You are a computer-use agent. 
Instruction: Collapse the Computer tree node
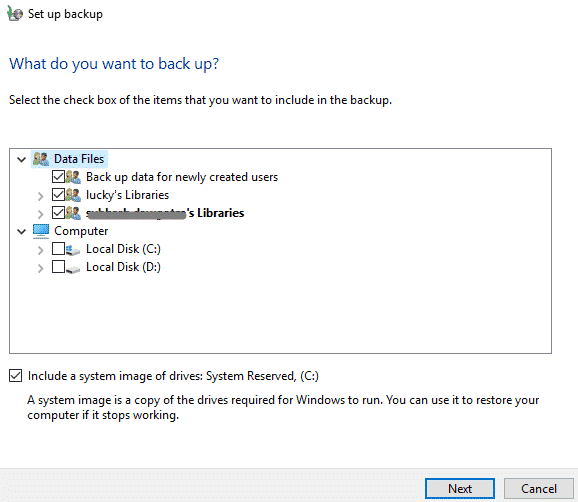22,231
